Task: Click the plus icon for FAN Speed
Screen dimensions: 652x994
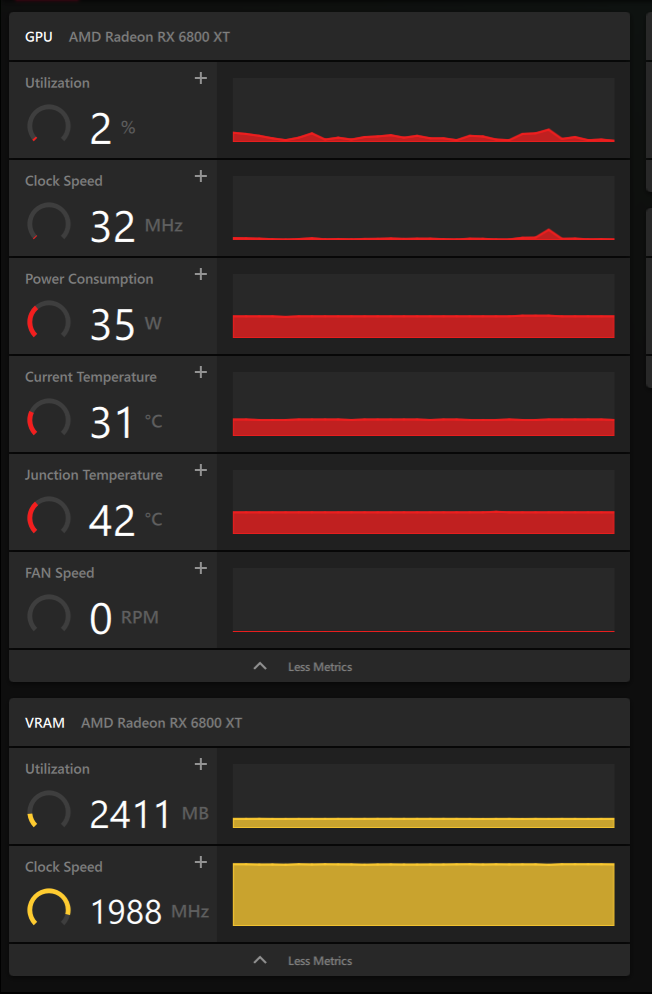Action: coord(201,568)
